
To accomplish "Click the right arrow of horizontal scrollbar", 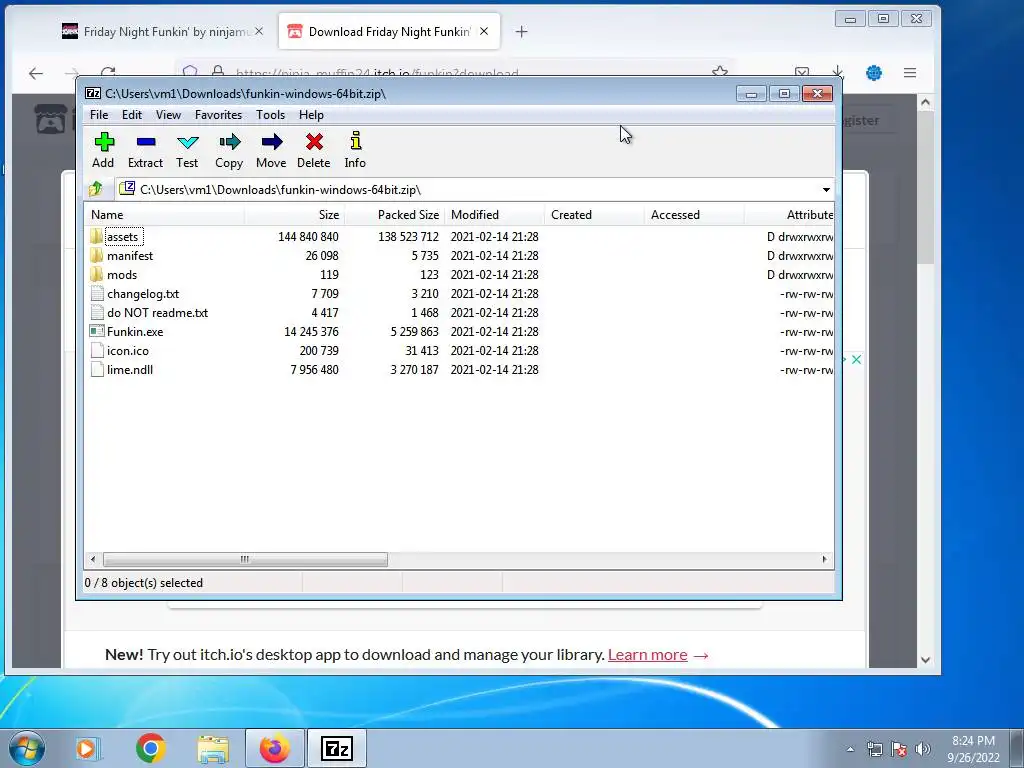I will pyautogui.click(x=824, y=559).
